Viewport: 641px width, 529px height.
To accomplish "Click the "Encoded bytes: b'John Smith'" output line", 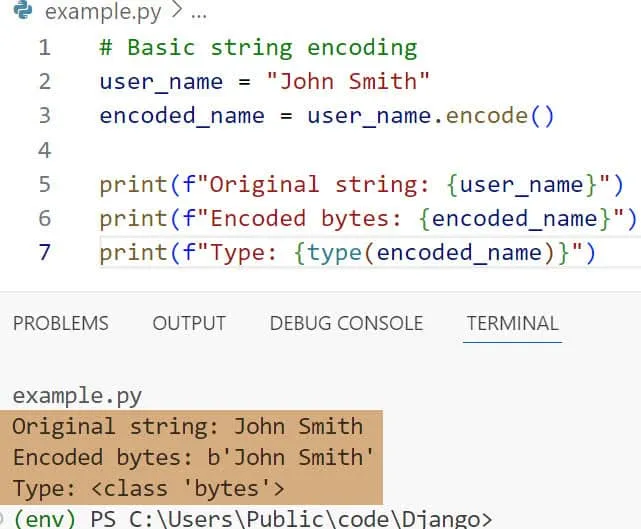I will (193, 458).
